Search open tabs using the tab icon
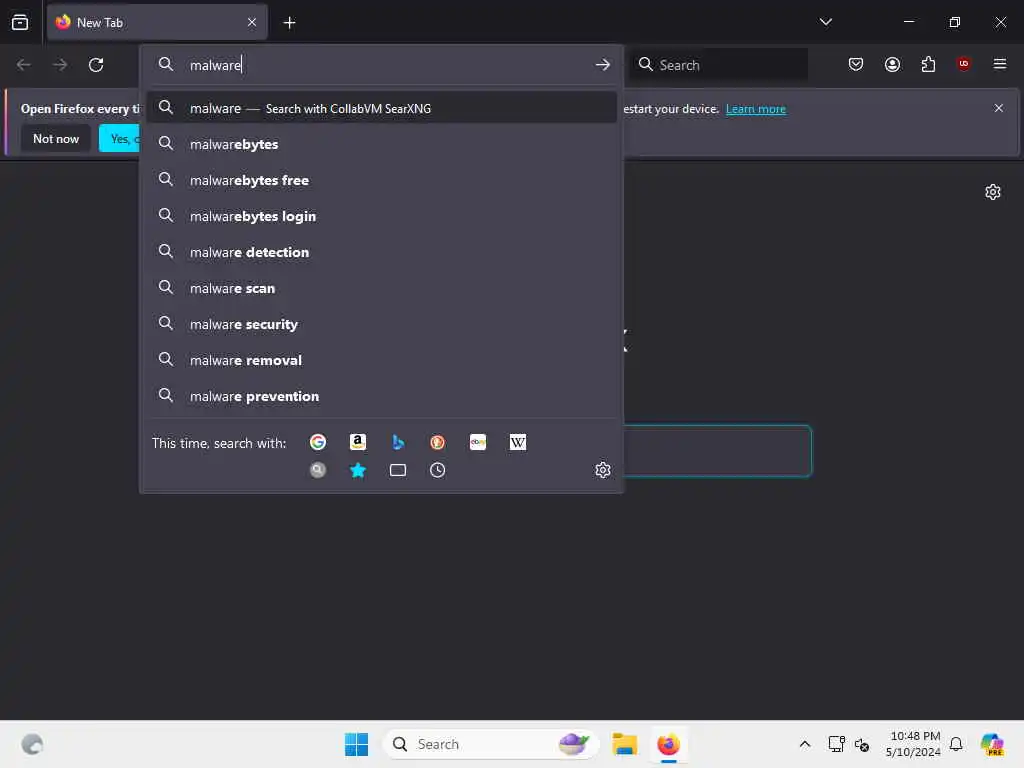 click(398, 470)
